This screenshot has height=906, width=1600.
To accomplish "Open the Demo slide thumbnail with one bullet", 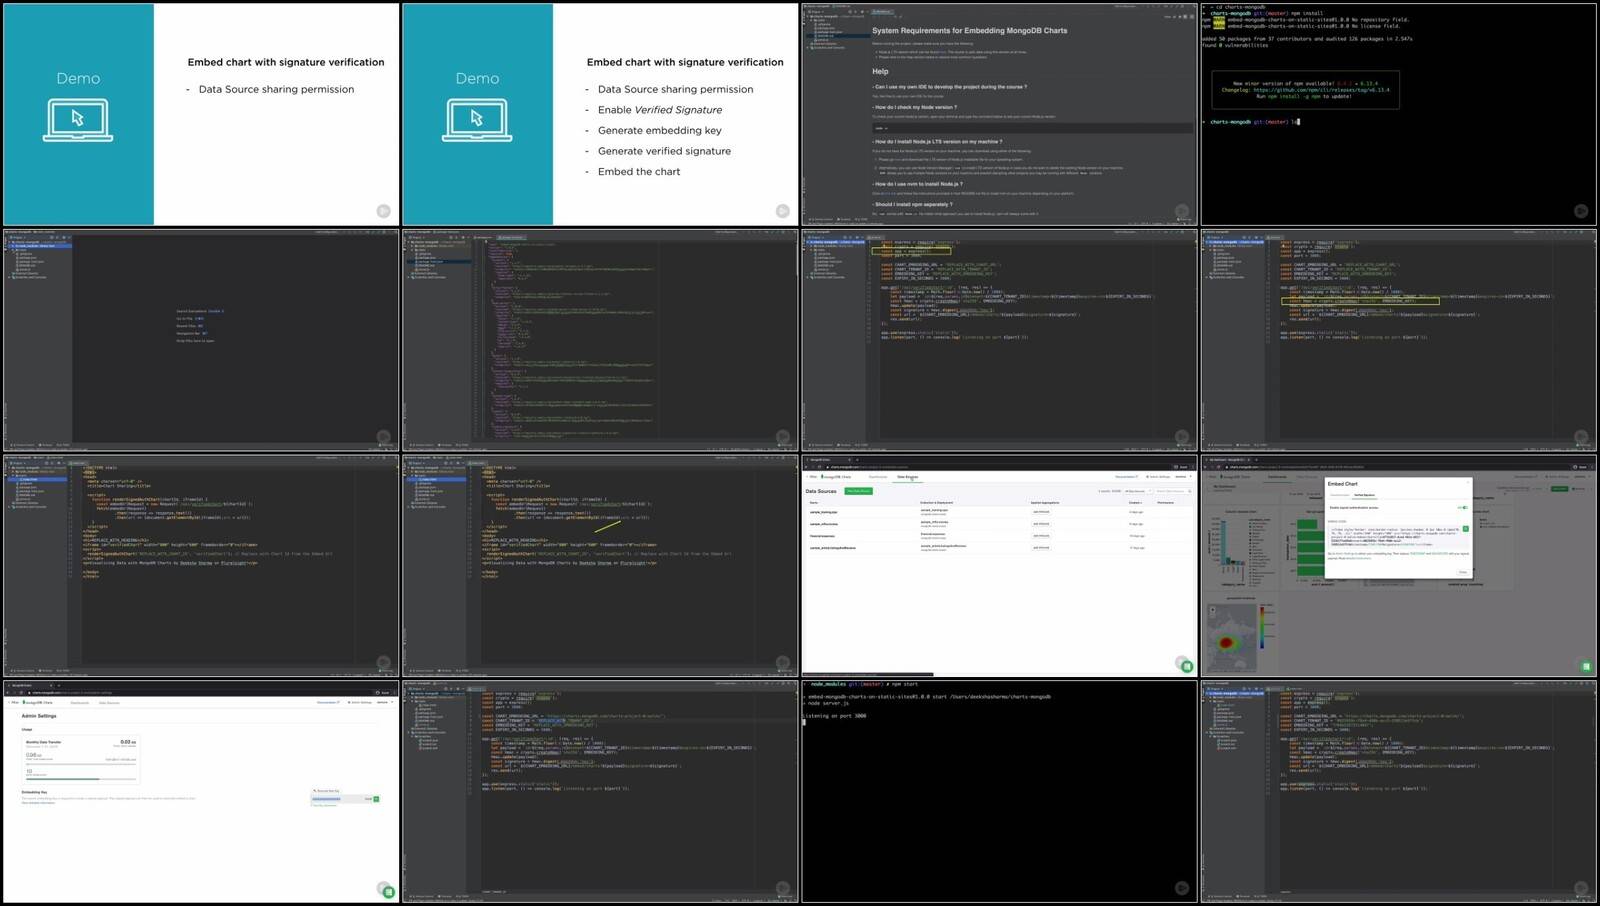I will pyautogui.click(x=201, y=113).
